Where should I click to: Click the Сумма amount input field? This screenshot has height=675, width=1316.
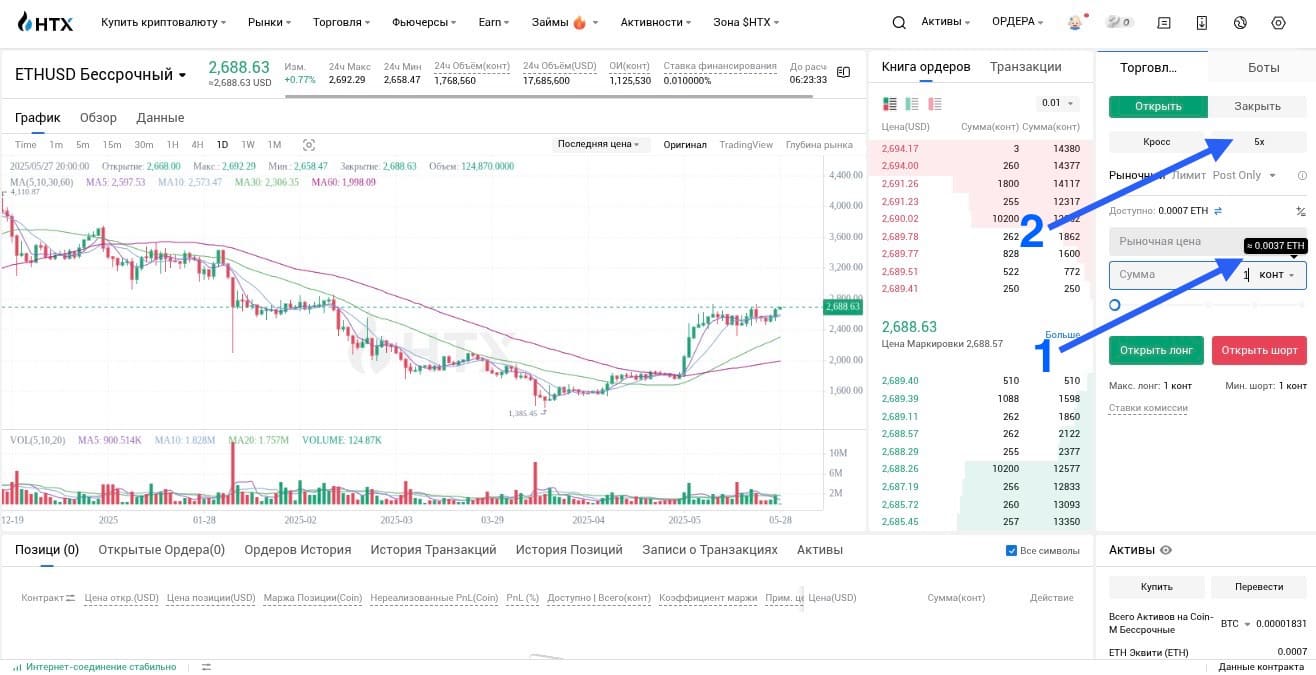[x=1208, y=275]
